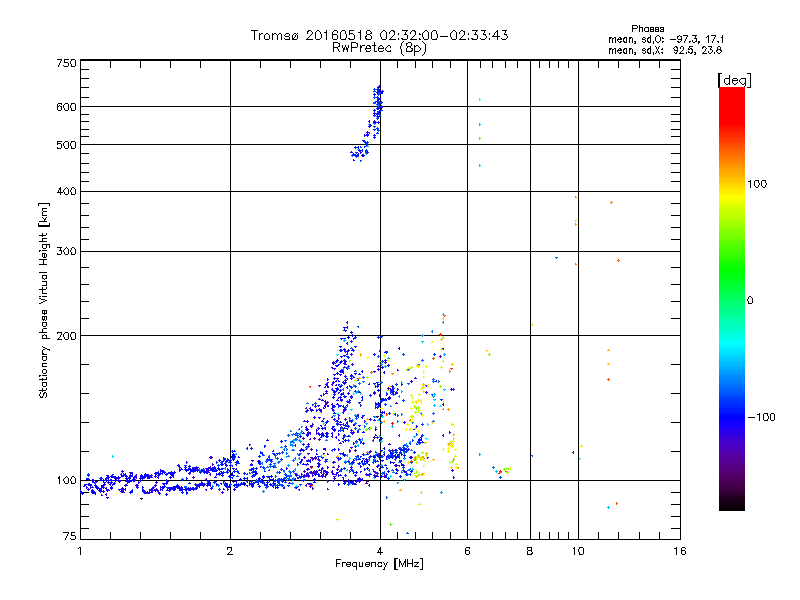Click the 'Frequency [MHz]' axis label
This screenshot has height=600, width=800.
tap(379, 564)
